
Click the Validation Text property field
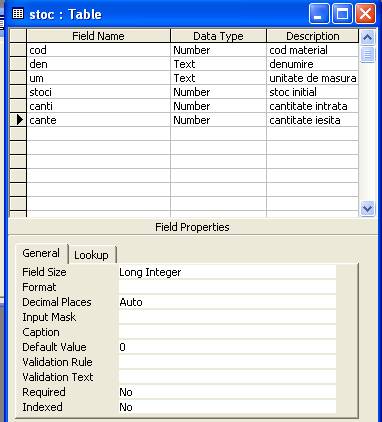click(x=227, y=377)
